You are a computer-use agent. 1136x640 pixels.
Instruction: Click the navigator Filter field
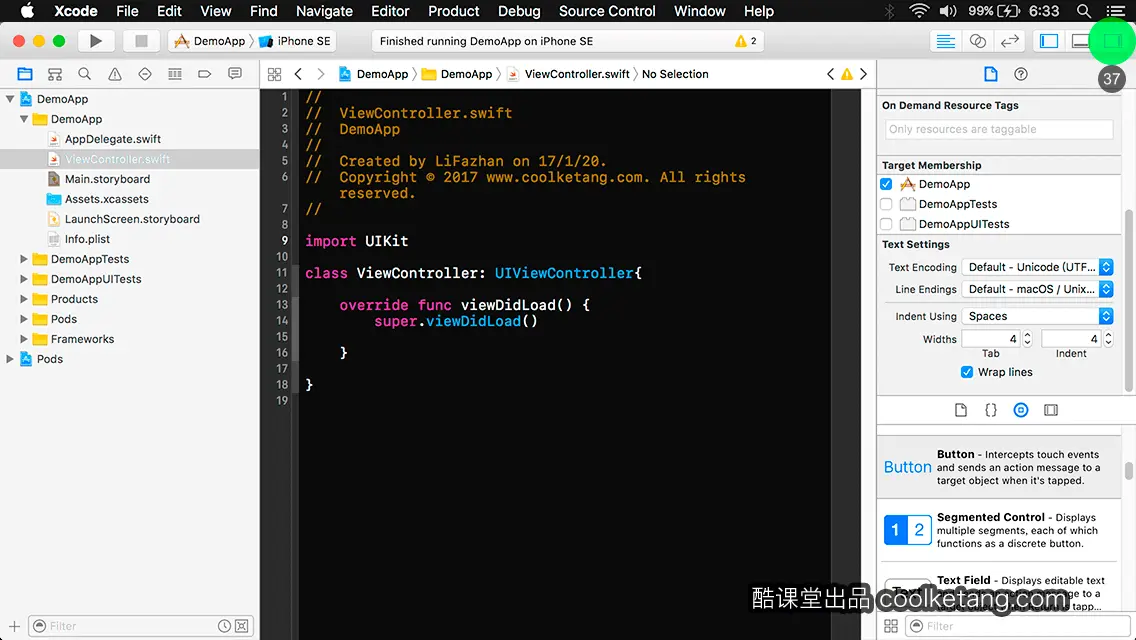click(141, 626)
